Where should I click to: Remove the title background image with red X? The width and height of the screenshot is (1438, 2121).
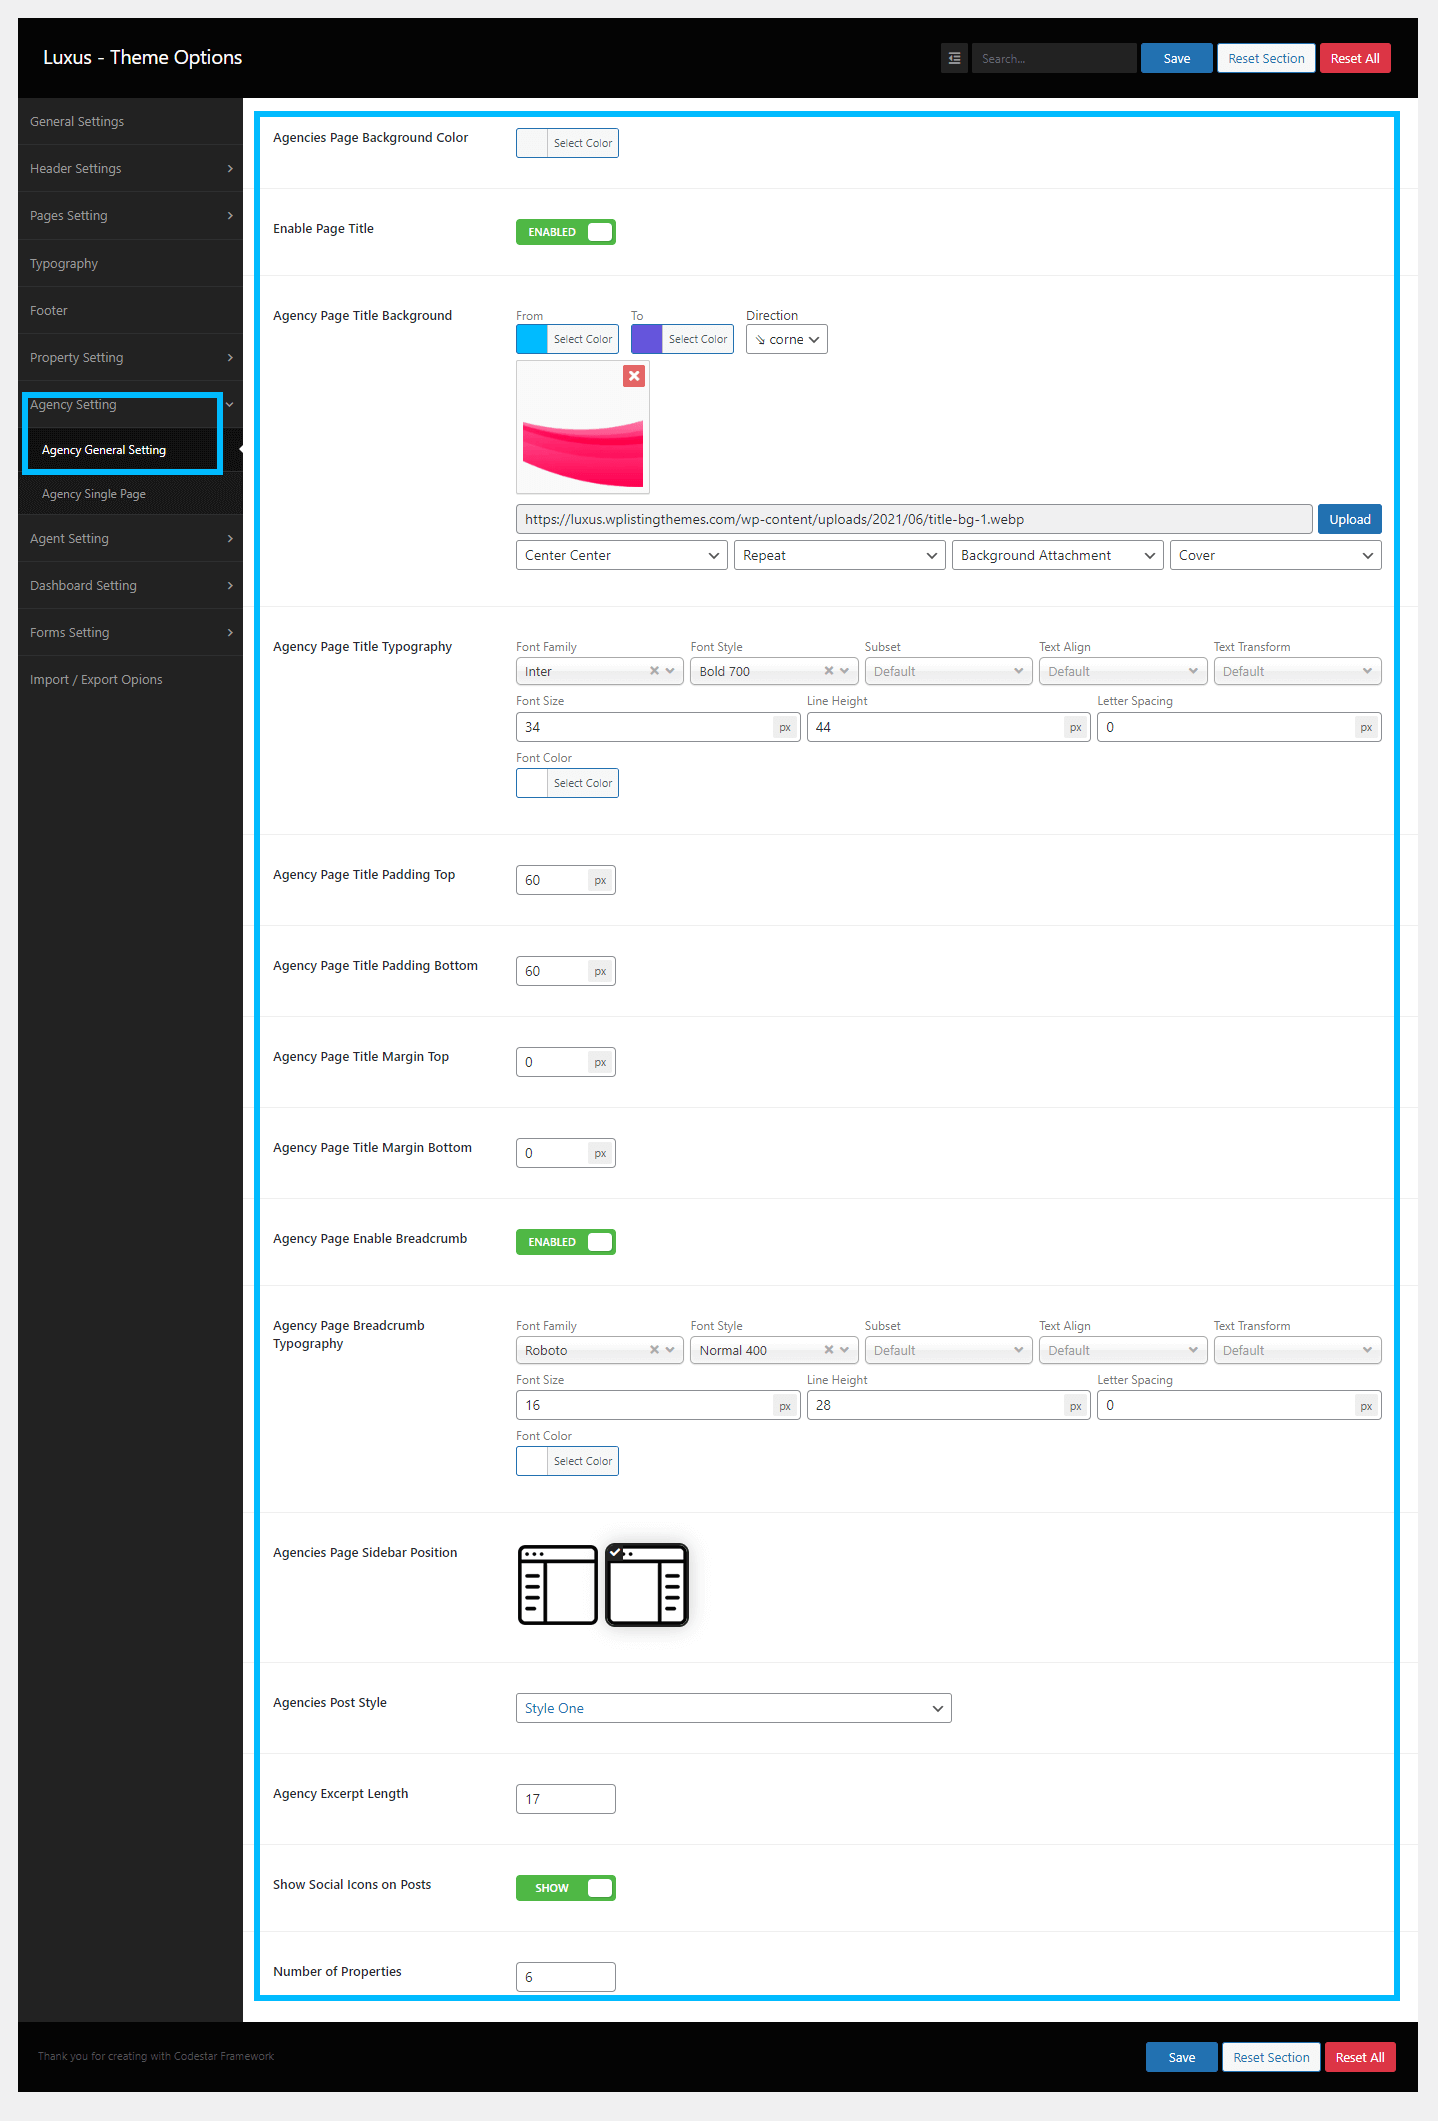coord(634,376)
